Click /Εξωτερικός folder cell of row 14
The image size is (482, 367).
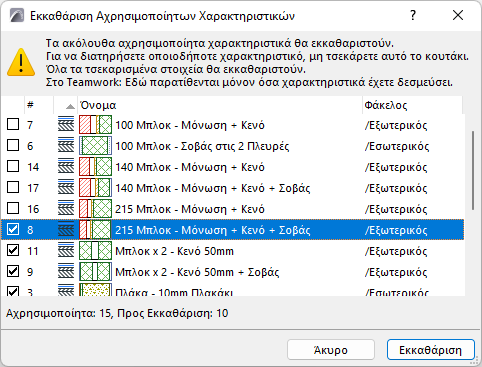[396, 167]
